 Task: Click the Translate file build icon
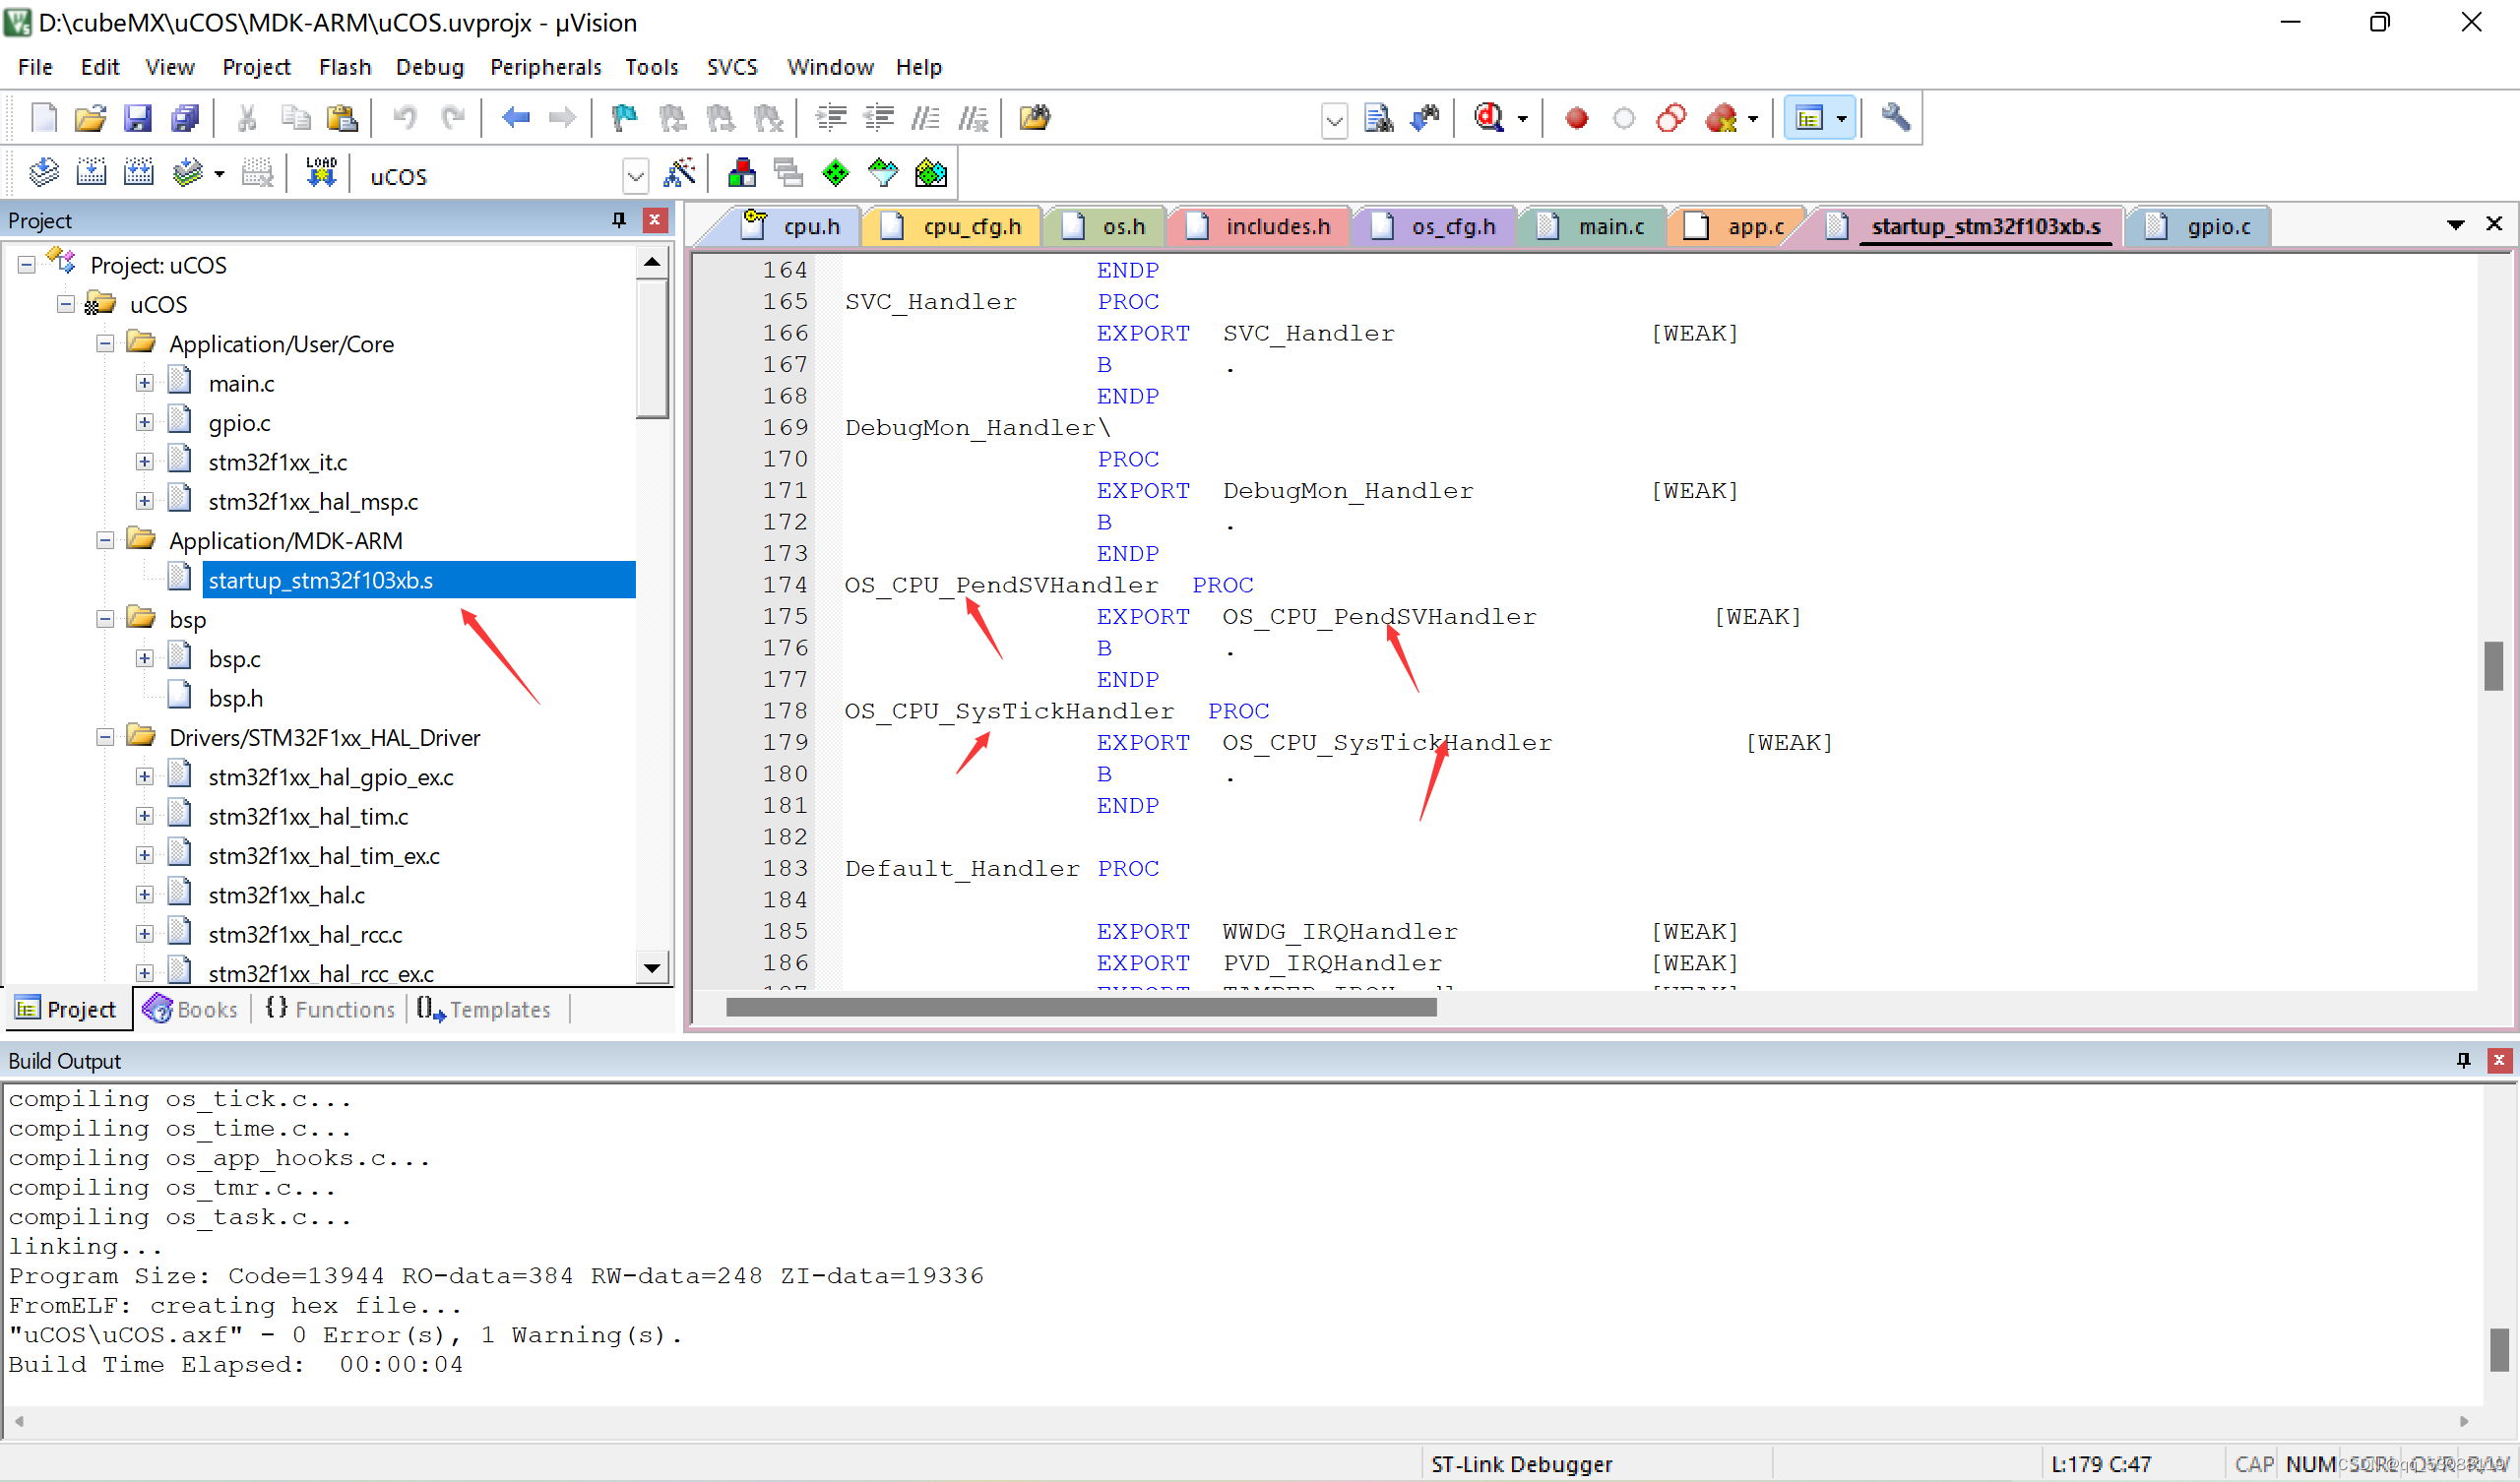pos(44,173)
